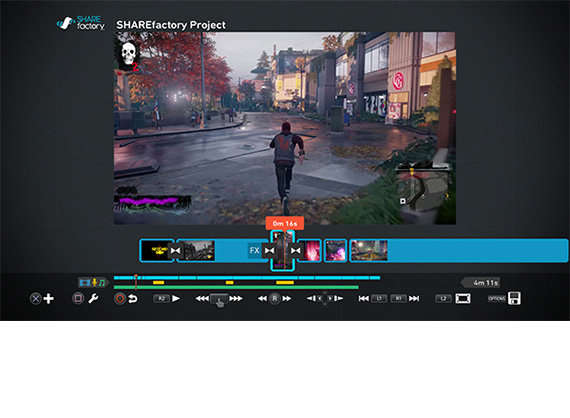Screen dimensions: 570x418
Task: Step one frame backward
Action: (311, 298)
